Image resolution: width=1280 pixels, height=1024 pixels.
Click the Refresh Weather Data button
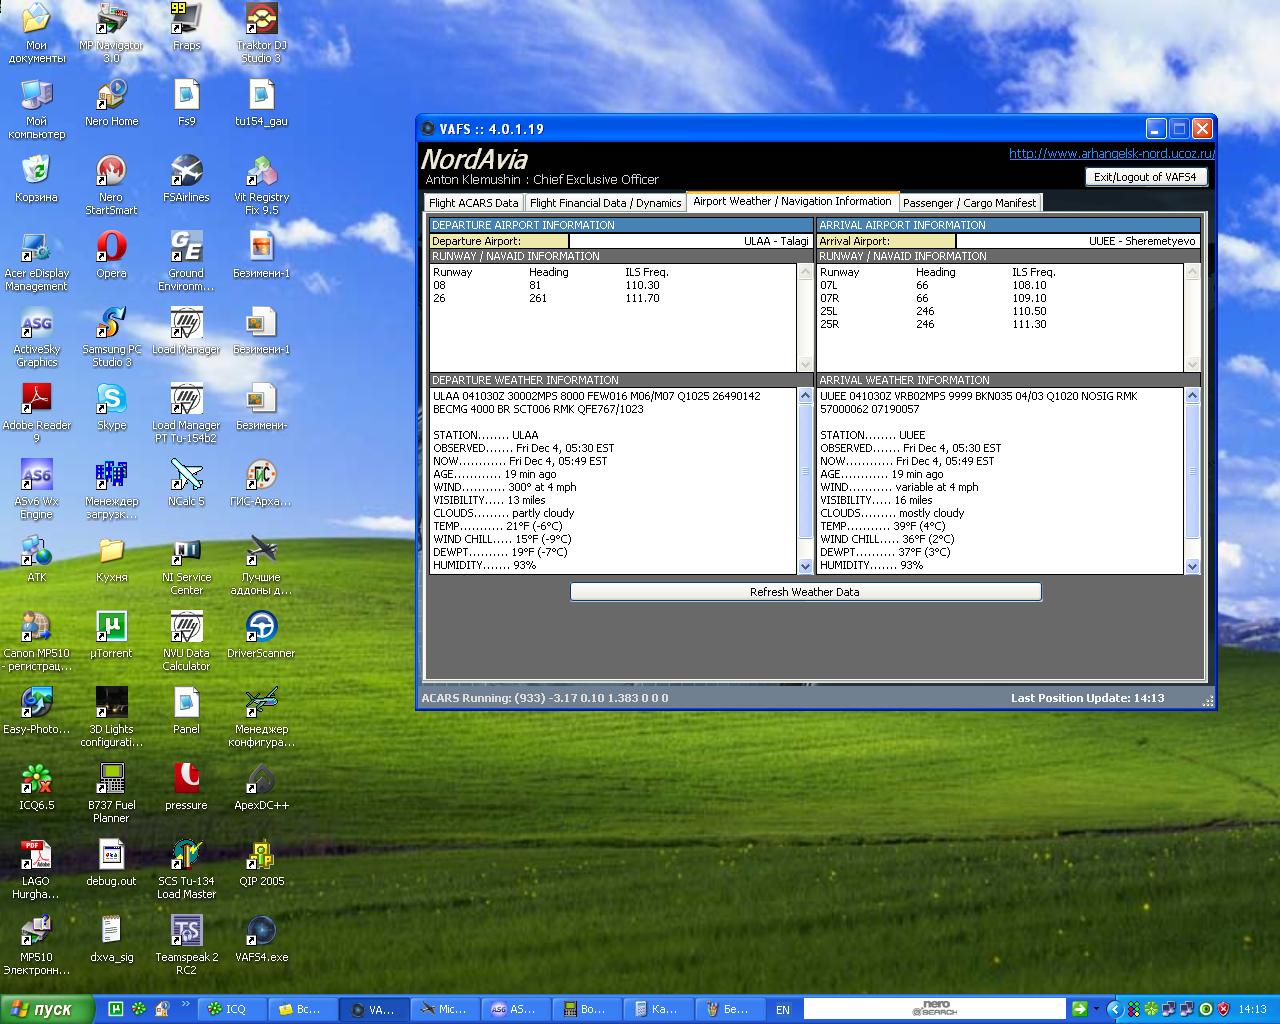(x=805, y=592)
